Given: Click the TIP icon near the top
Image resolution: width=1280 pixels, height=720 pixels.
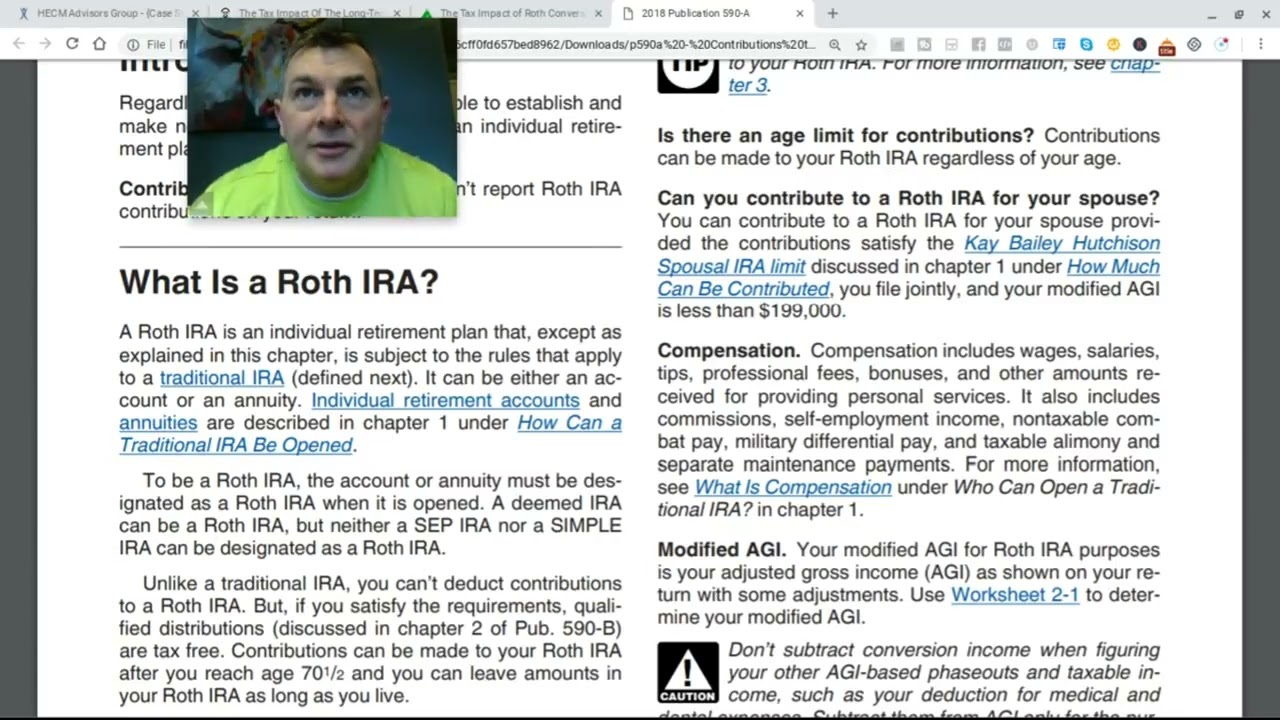Looking at the screenshot, I should click(x=688, y=76).
